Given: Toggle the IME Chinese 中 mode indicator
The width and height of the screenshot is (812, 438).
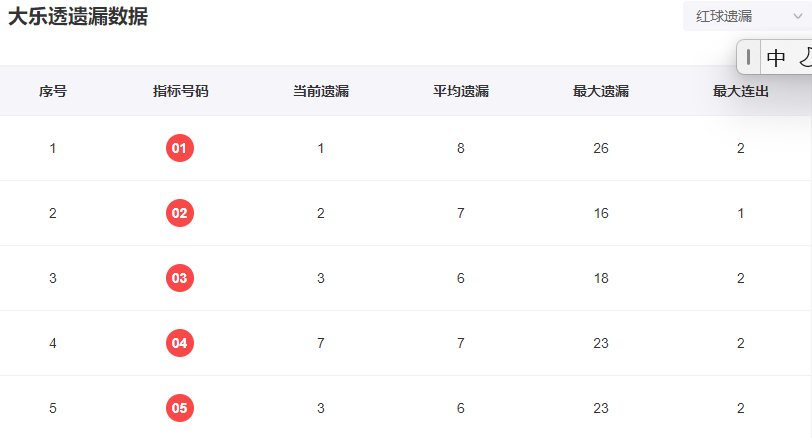Looking at the screenshot, I should tap(776, 57).
